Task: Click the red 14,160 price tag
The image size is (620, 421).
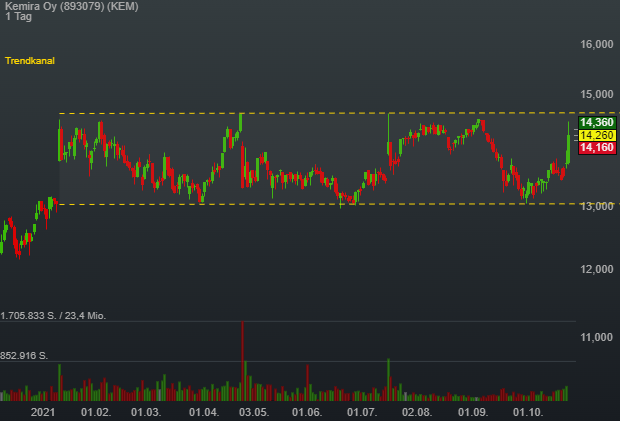Action: 597,148
